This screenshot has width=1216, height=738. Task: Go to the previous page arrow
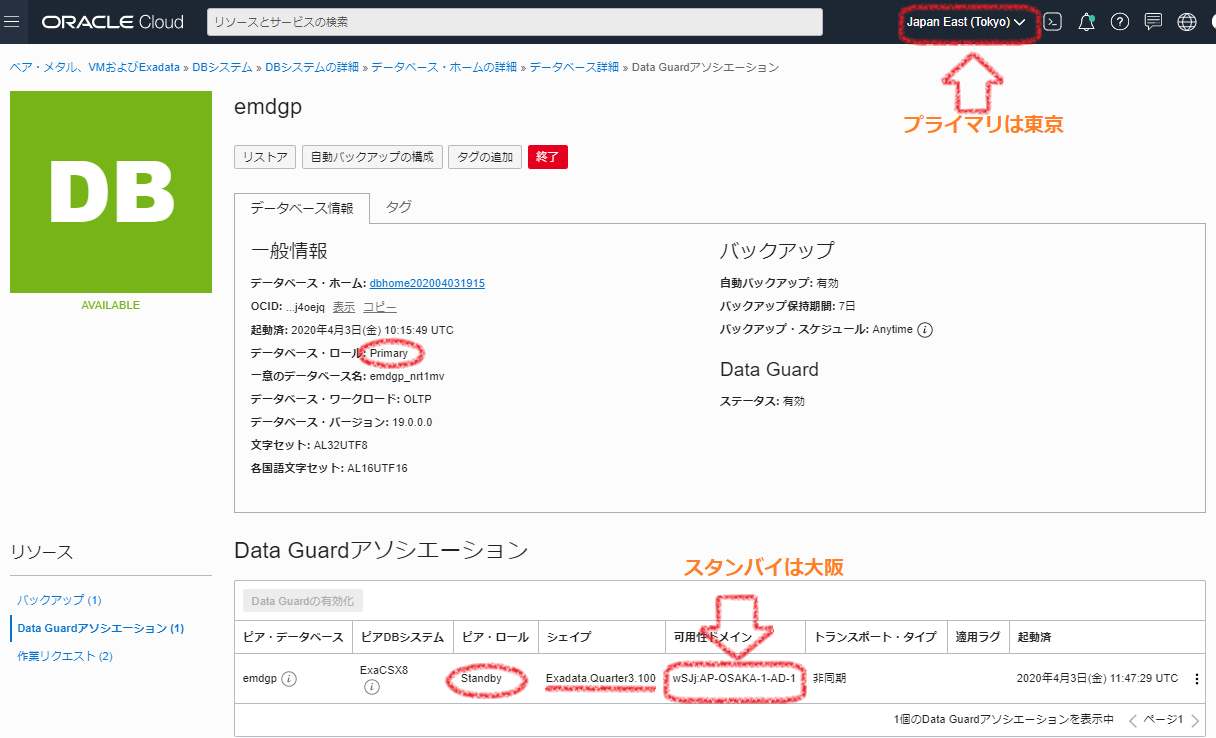(x=1133, y=720)
